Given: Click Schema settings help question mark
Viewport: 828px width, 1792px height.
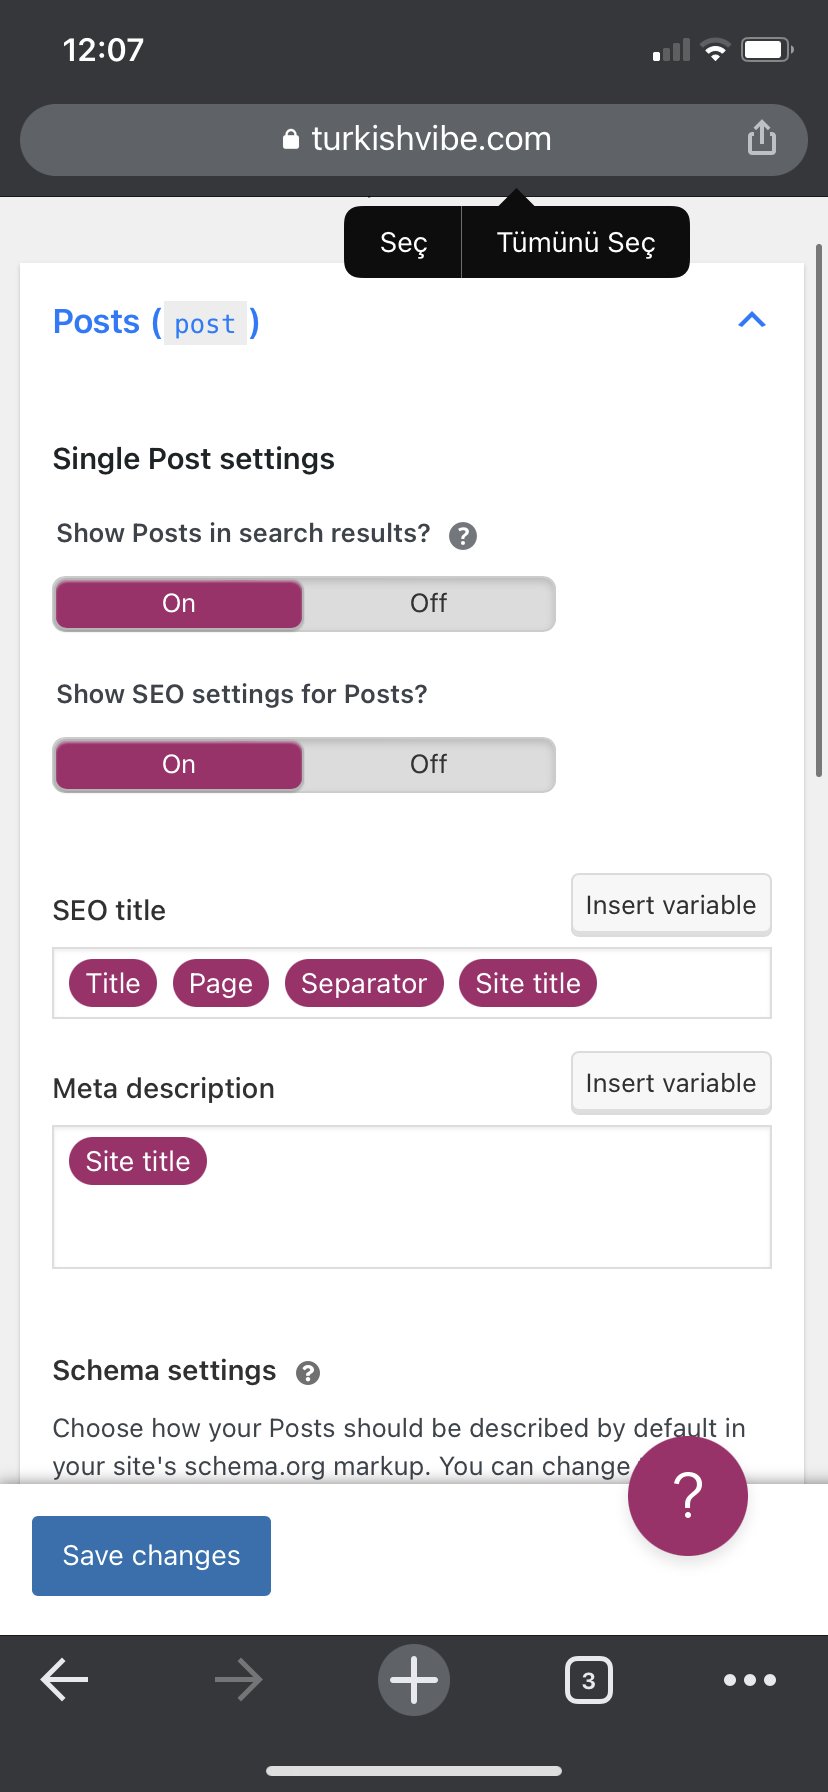Looking at the screenshot, I should (x=308, y=1373).
